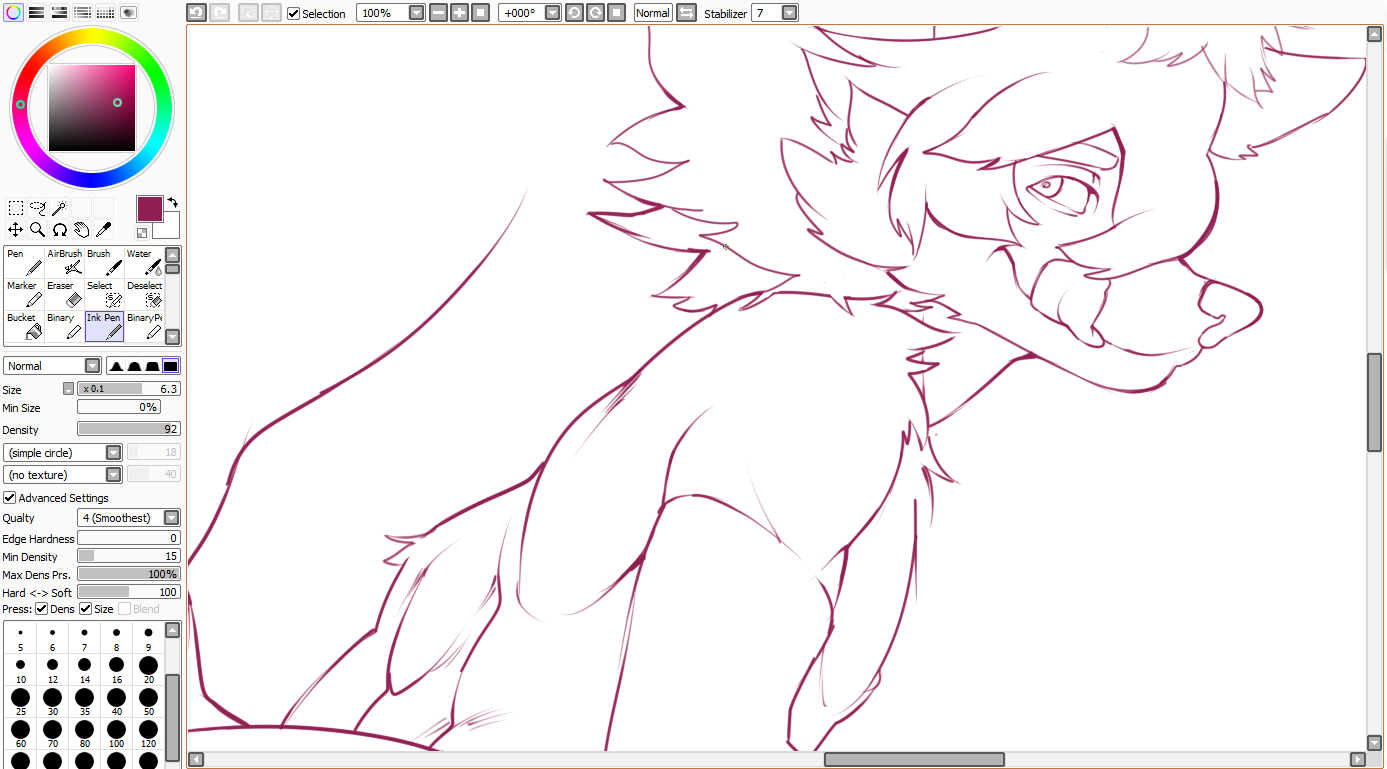Open the (simple circle) brush shape dropdown
1387x769 pixels.
[63, 453]
